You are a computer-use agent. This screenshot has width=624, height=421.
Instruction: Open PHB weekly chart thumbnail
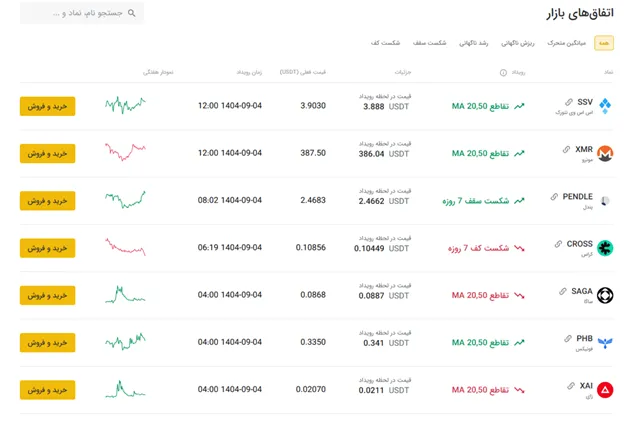(x=125, y=341)
